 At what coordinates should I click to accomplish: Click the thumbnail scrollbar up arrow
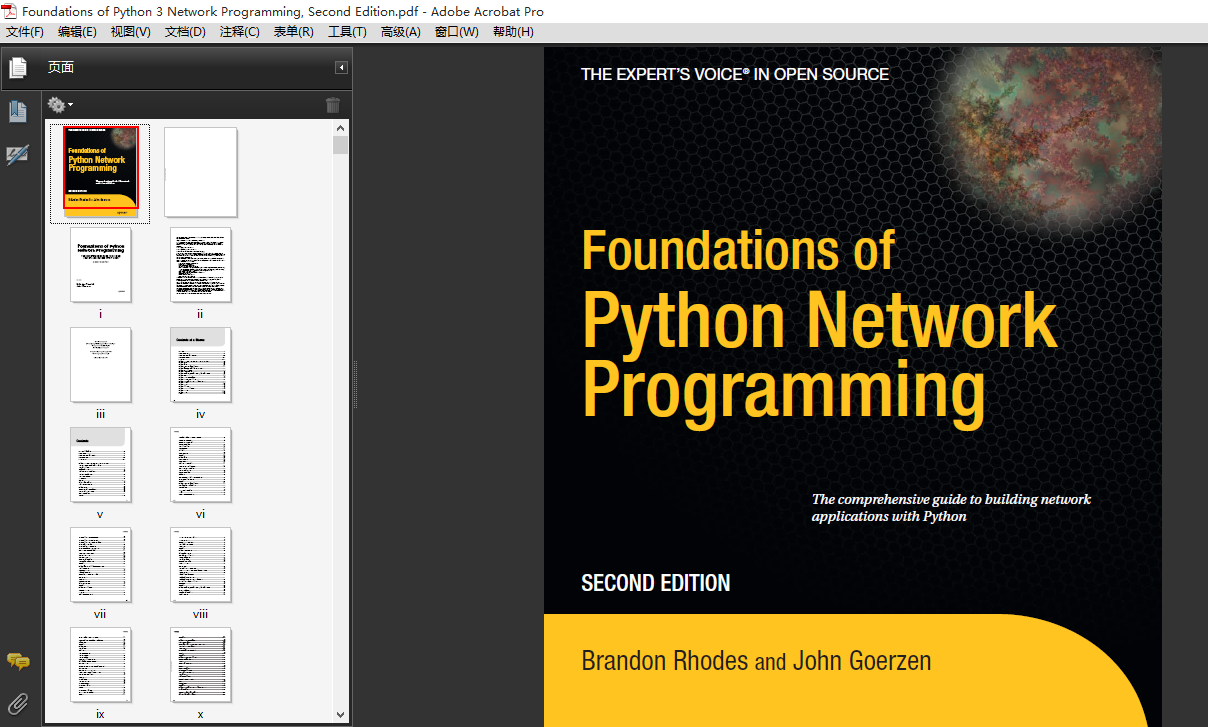340,128
